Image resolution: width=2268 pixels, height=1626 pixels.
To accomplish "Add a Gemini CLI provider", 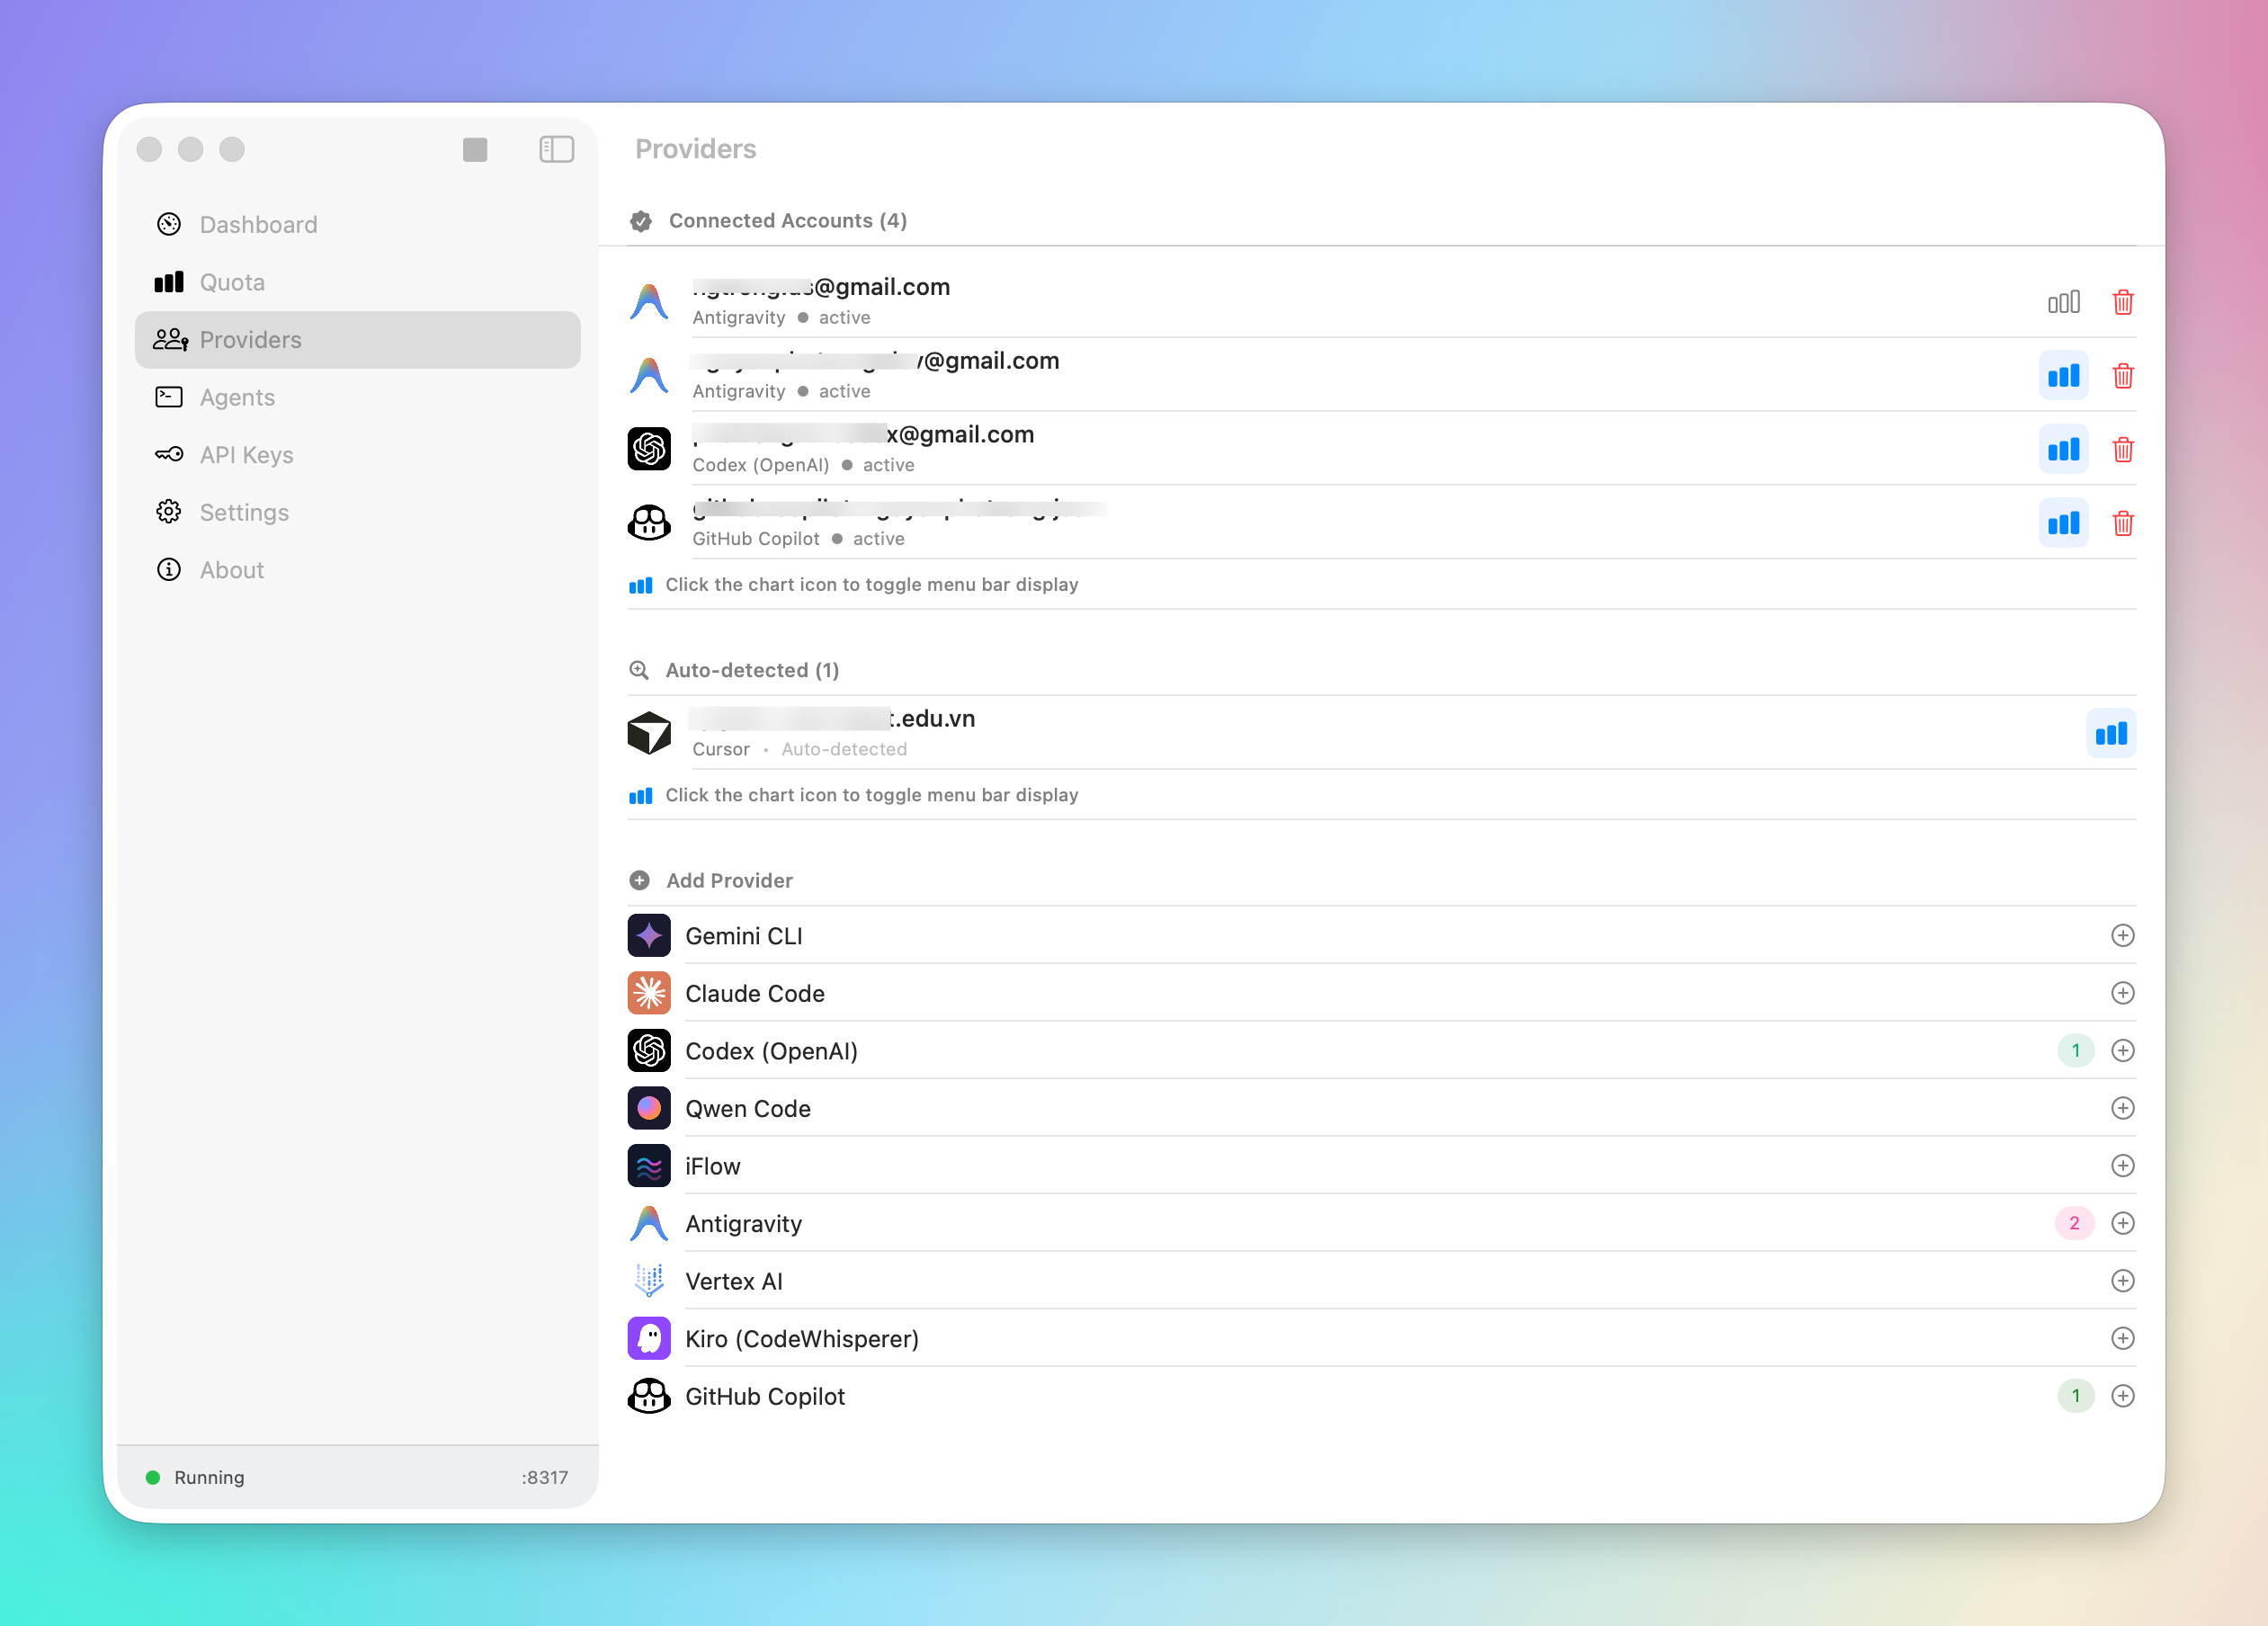I will (2122, 936).
